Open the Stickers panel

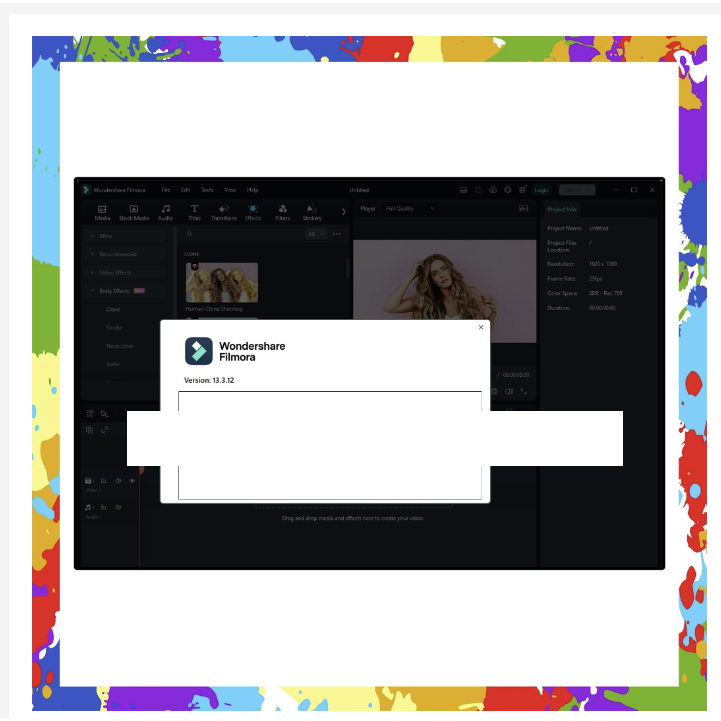coord(312,211)
